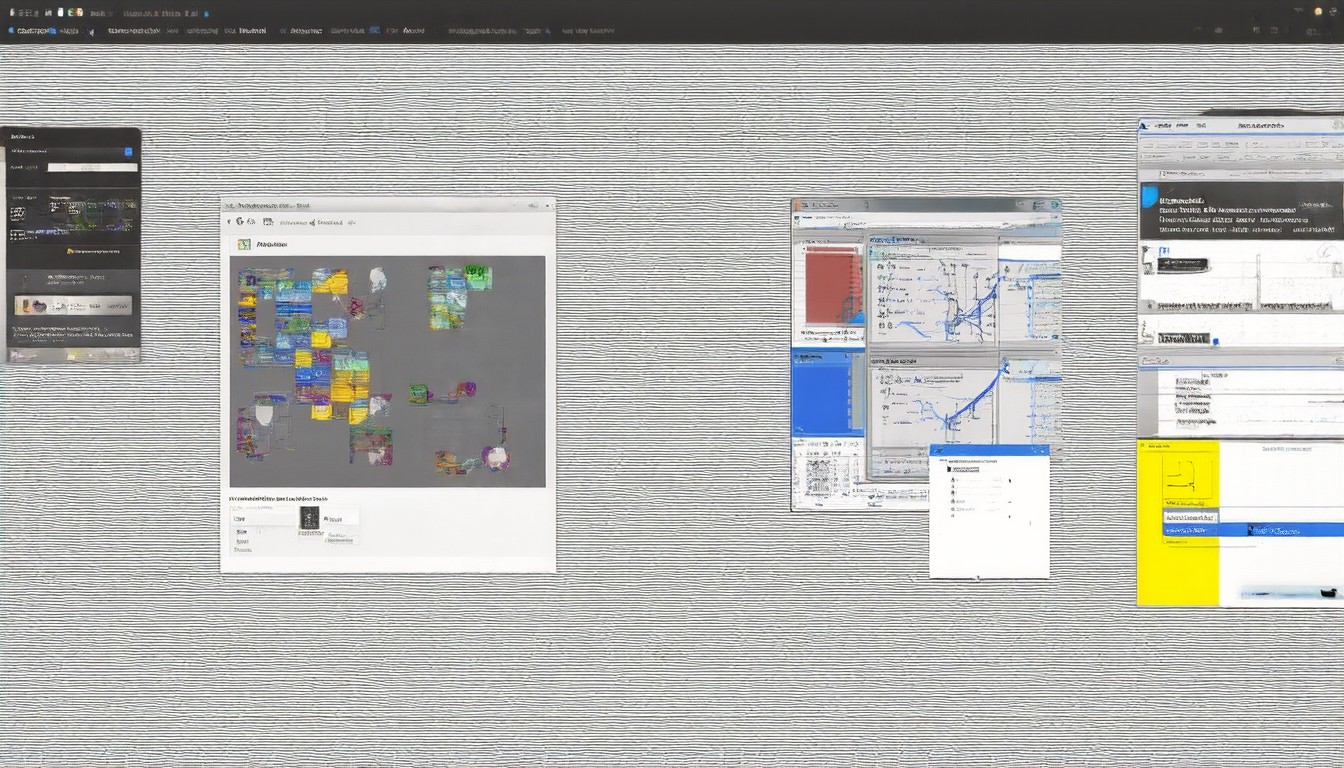Select the solid blue panel in the graph window
1344x768 pixels.
coord(828,391)
